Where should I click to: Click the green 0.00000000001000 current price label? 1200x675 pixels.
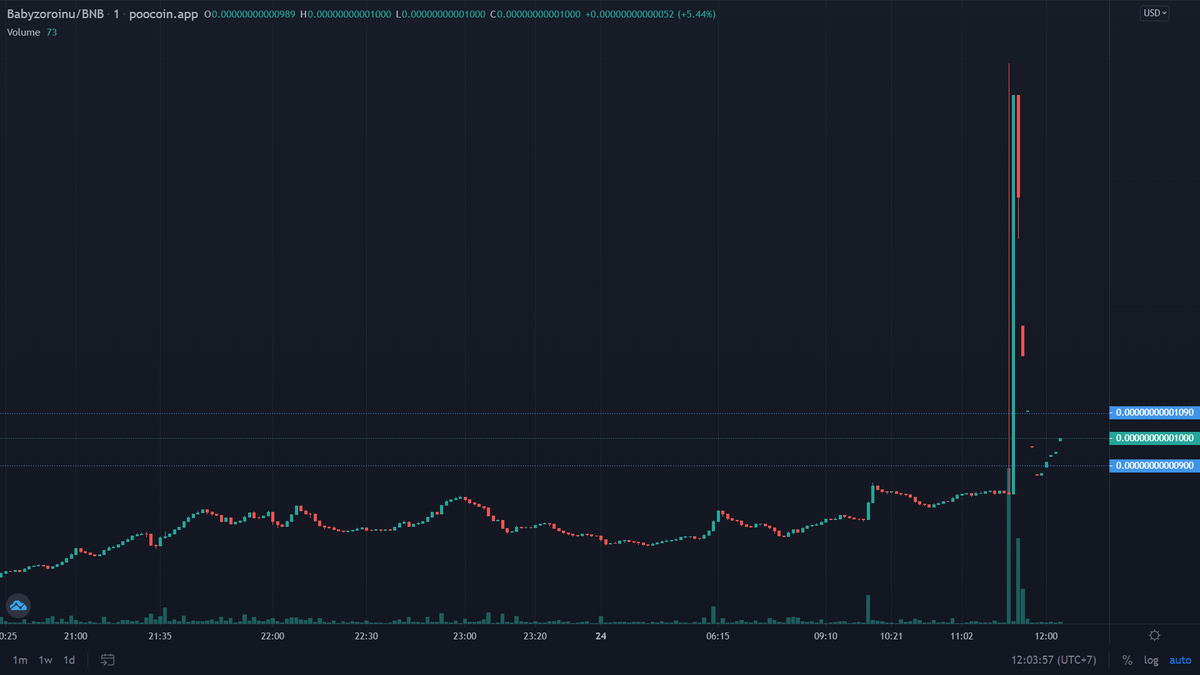tap(1154, 438)
